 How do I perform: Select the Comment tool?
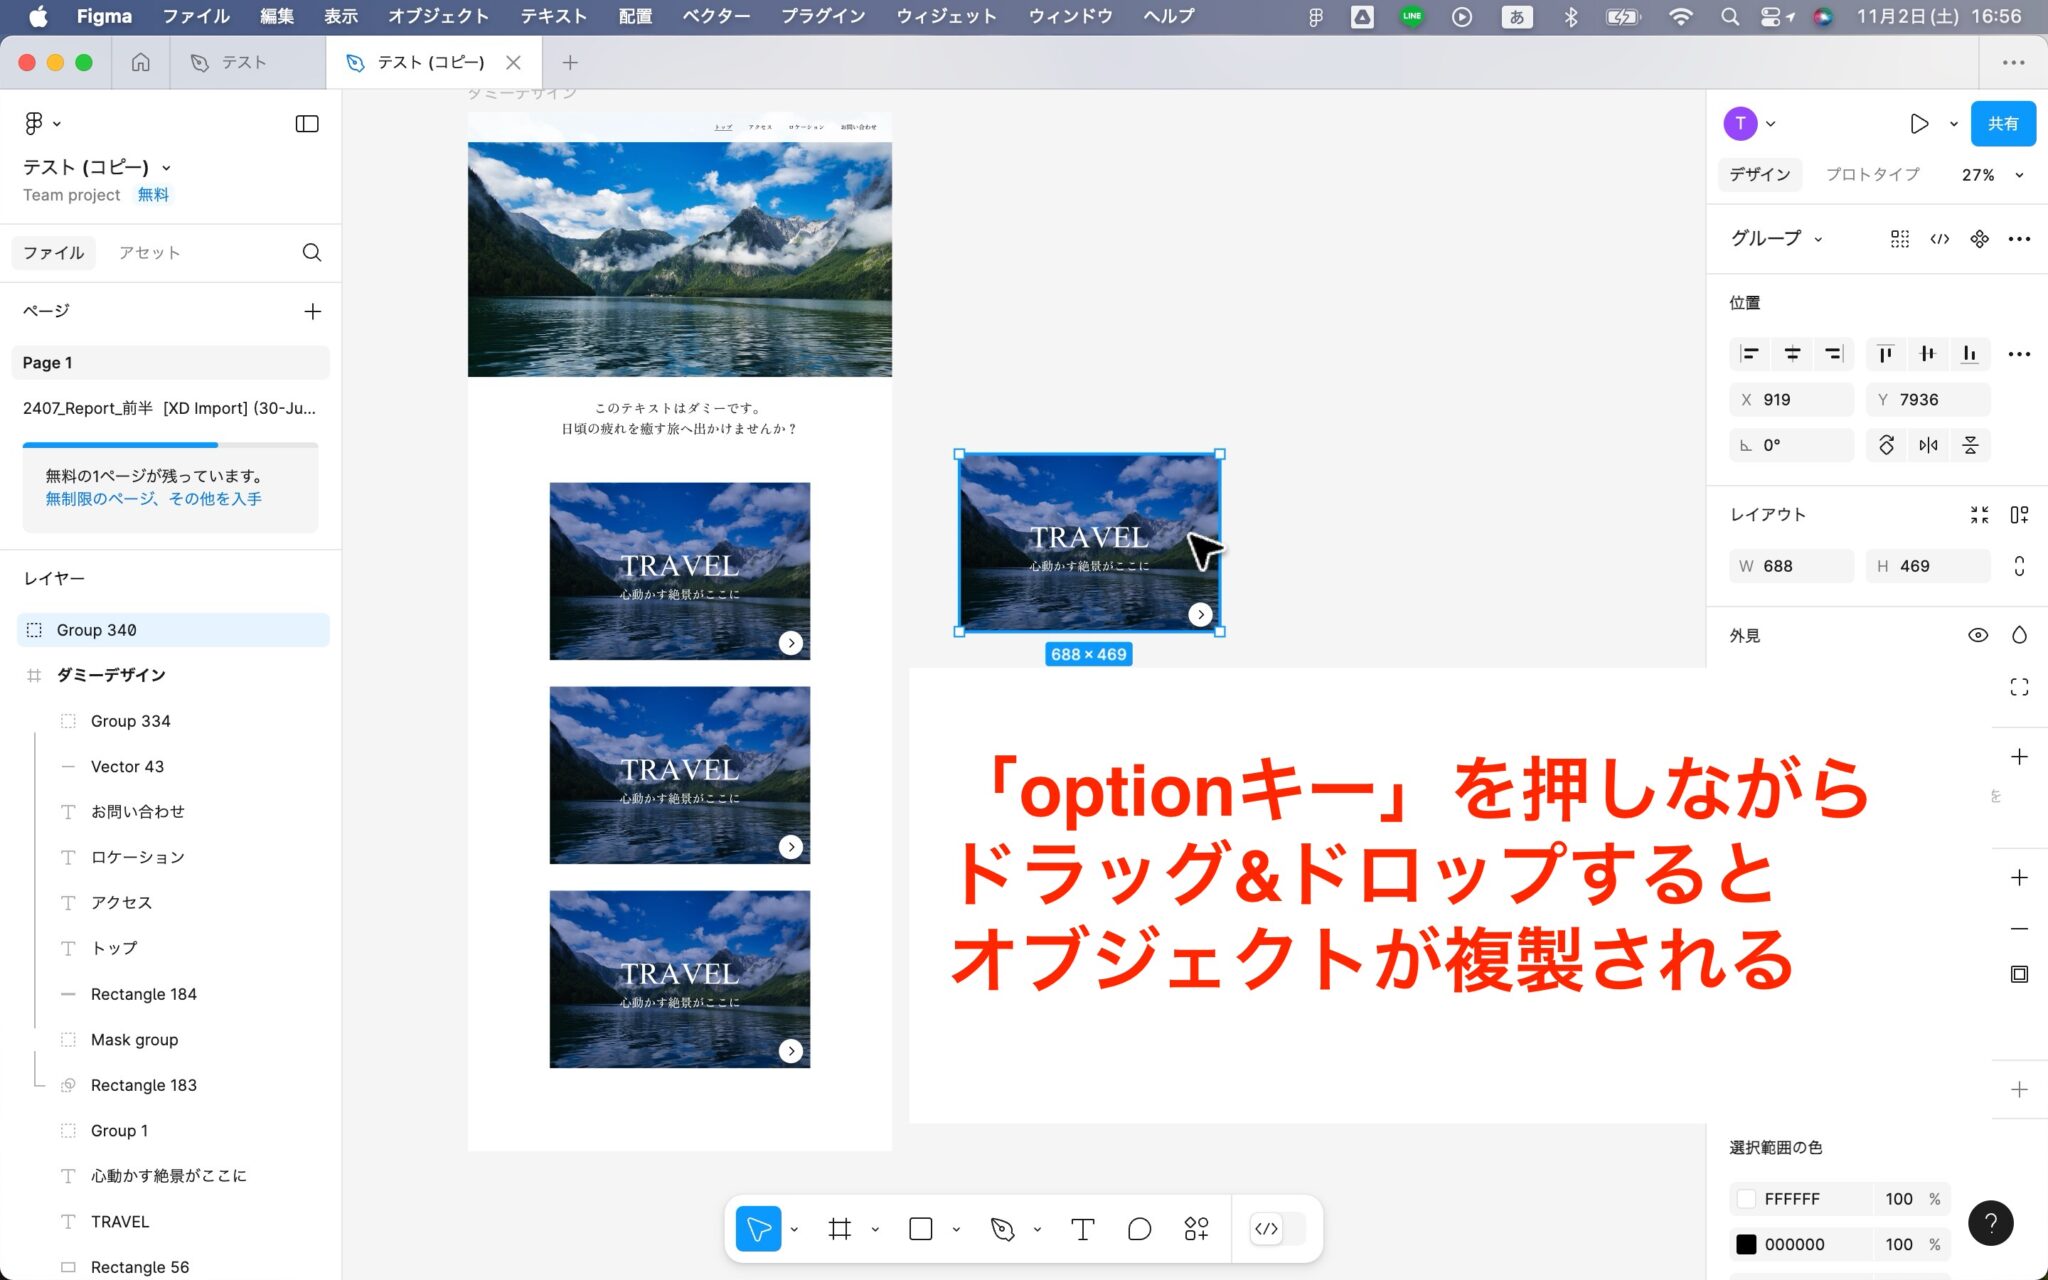pyautogui.click(x=1139, y=1229)
